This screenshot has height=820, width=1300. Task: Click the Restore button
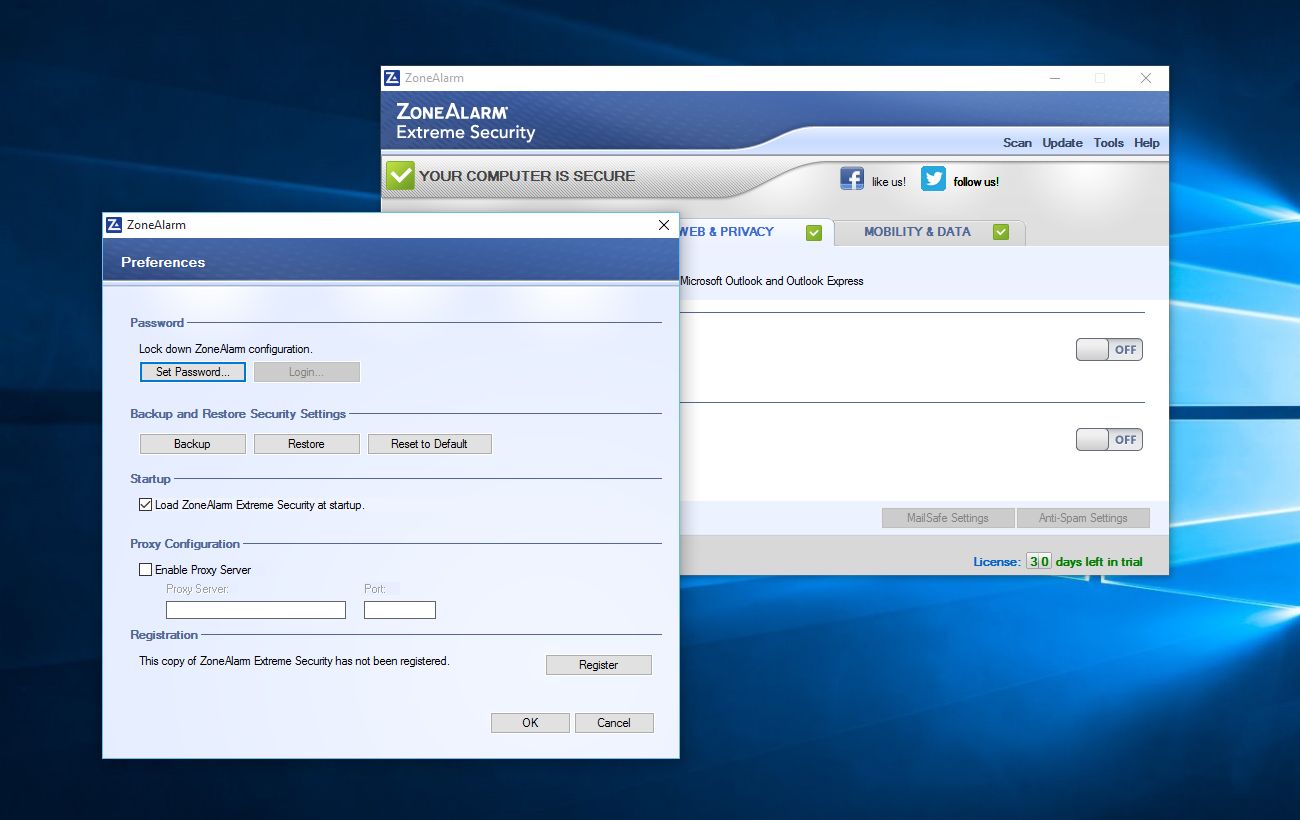[x=307, y=444]
